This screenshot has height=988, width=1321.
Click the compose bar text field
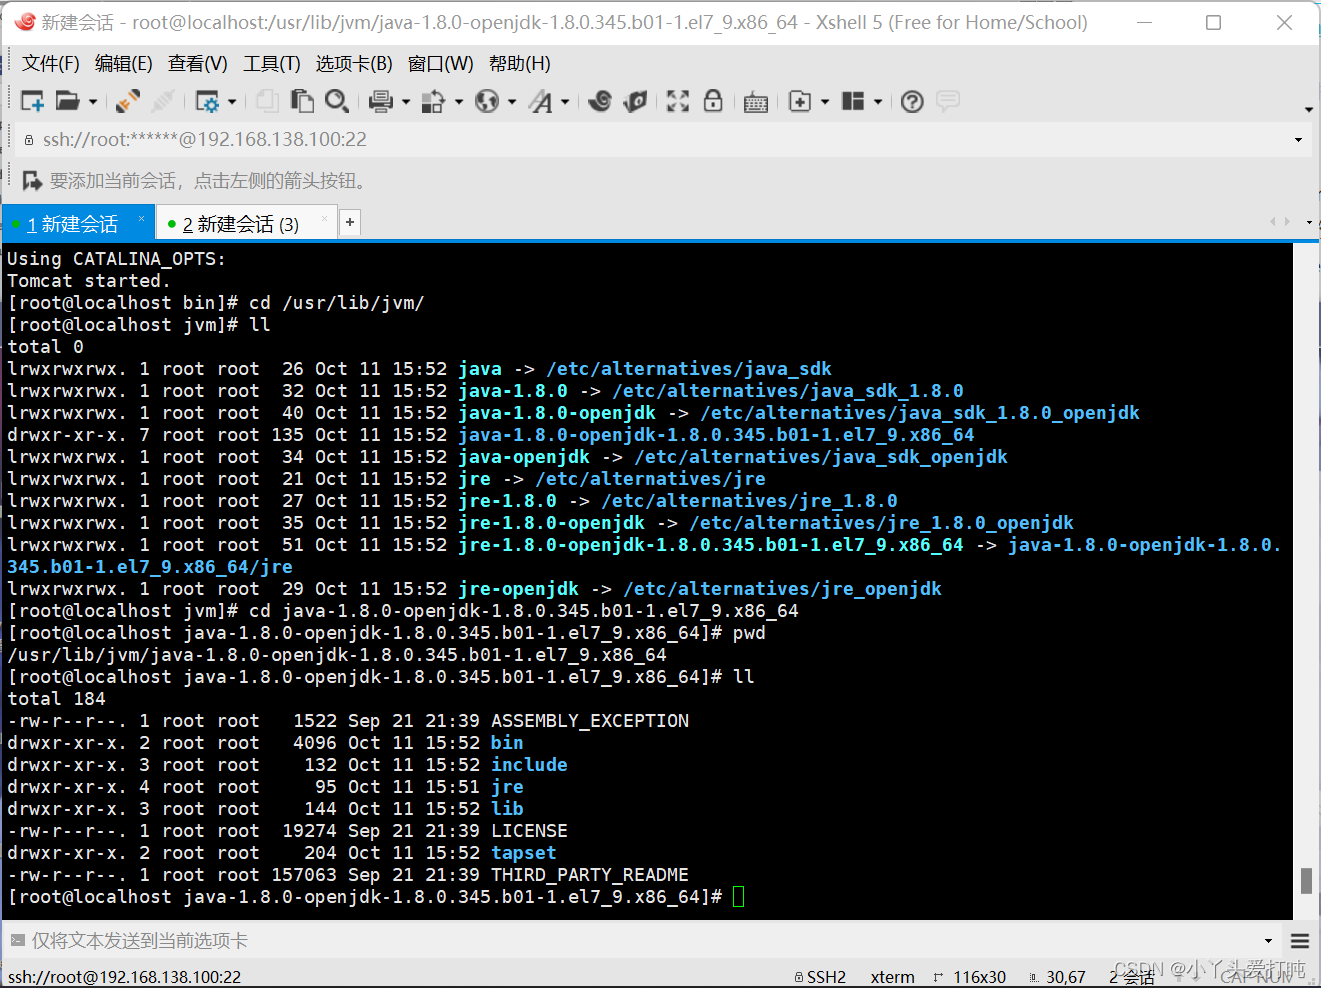(640, 940)
